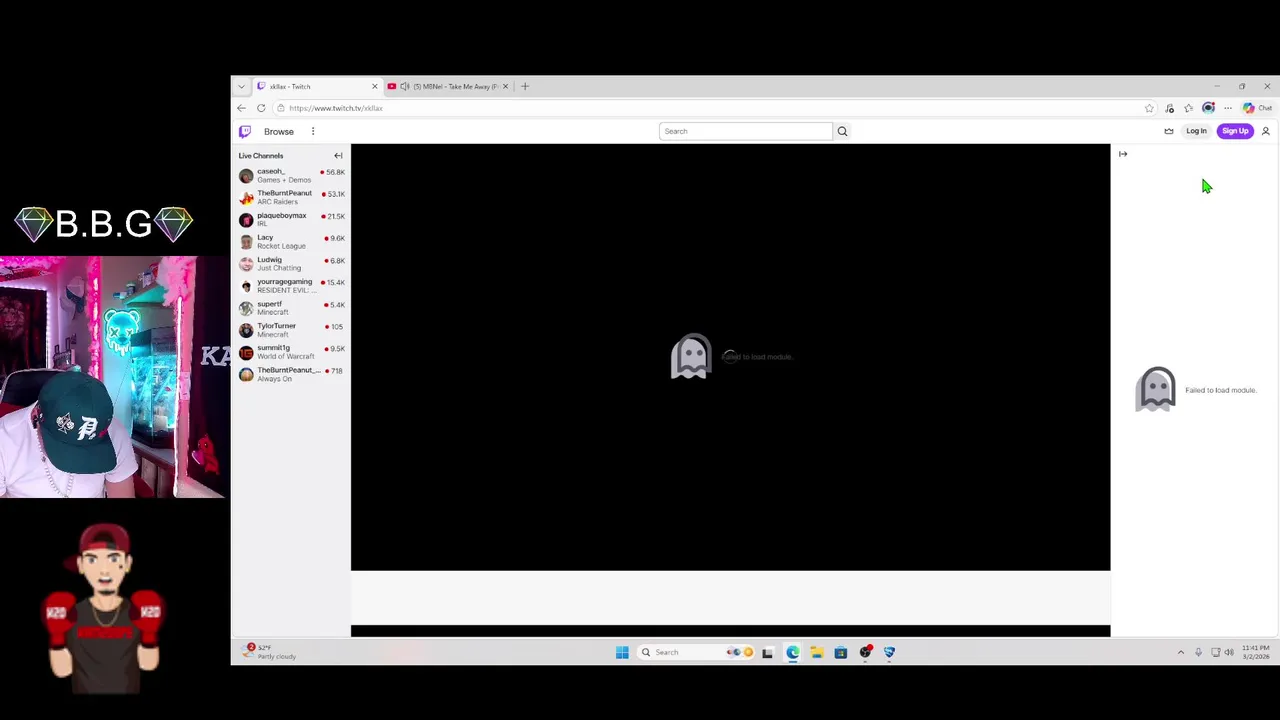1280x720 pixels.
Task: Collapse the Live Channels sidebar arrow
Action: pos(338,156)
